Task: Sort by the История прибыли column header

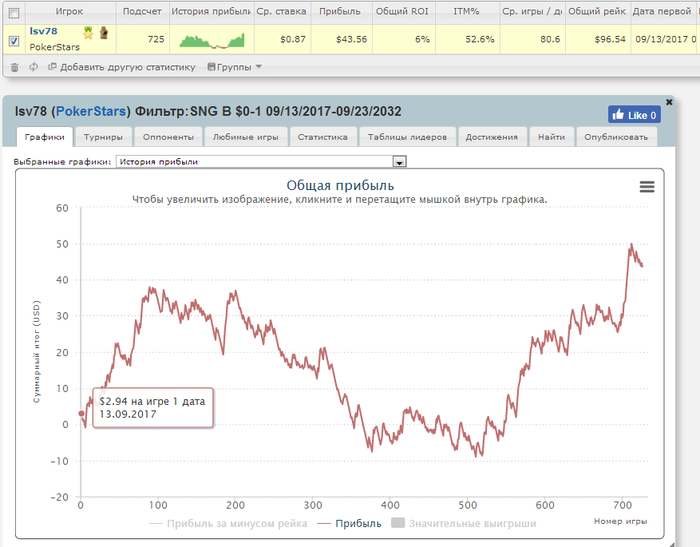Action: point(211,12)
